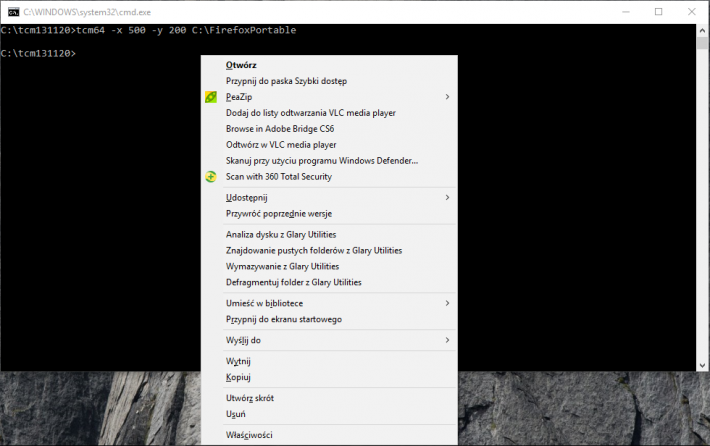Choose Skanuj przy użyciu programu Windows Defender
Screen dimensions: 710x446
329,161
